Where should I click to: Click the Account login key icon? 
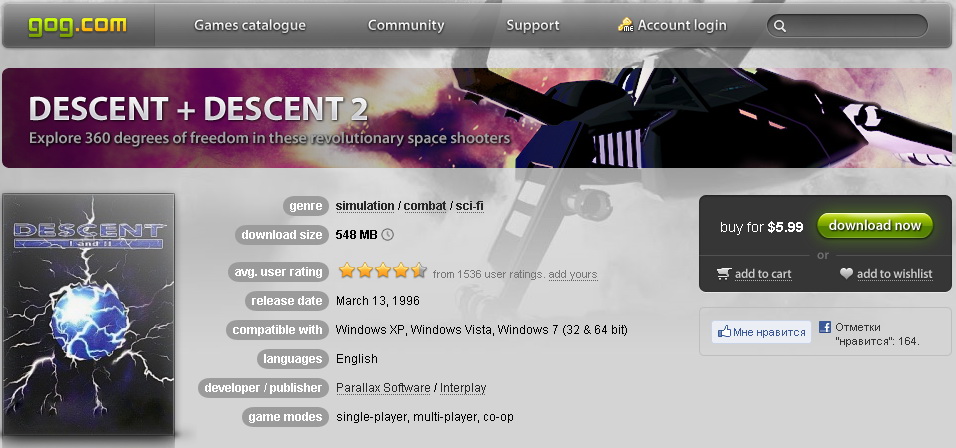(625, 25)
